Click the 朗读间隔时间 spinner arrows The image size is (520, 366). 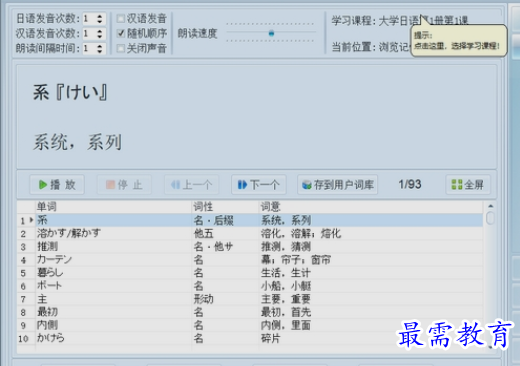click(x=100, y=48)
